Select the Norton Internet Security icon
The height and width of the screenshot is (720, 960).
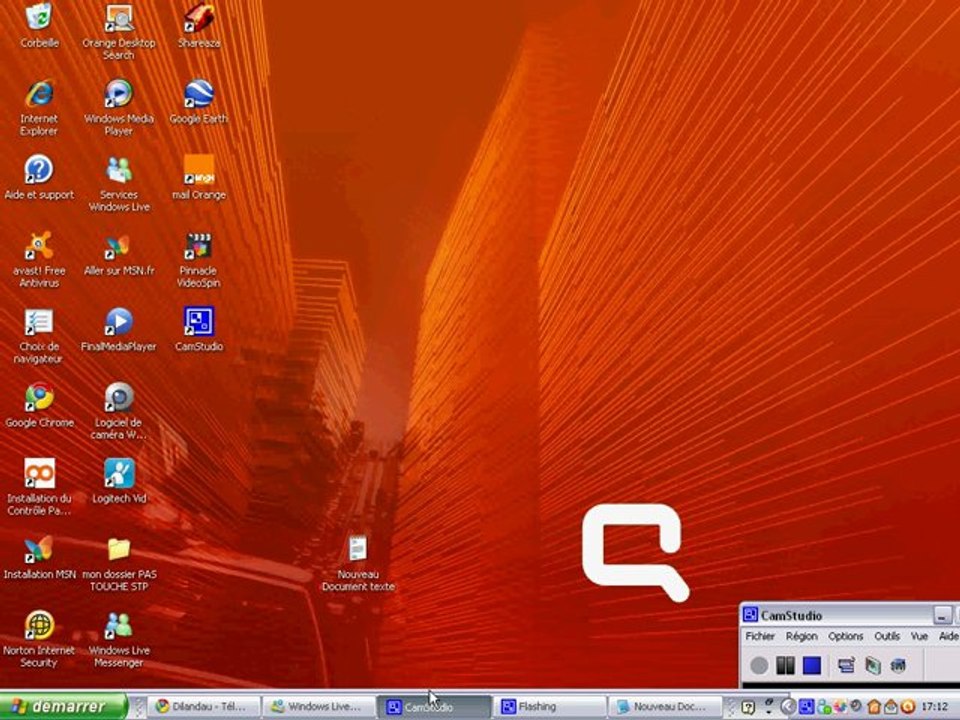pyautogui.click(x=39, y=638)
